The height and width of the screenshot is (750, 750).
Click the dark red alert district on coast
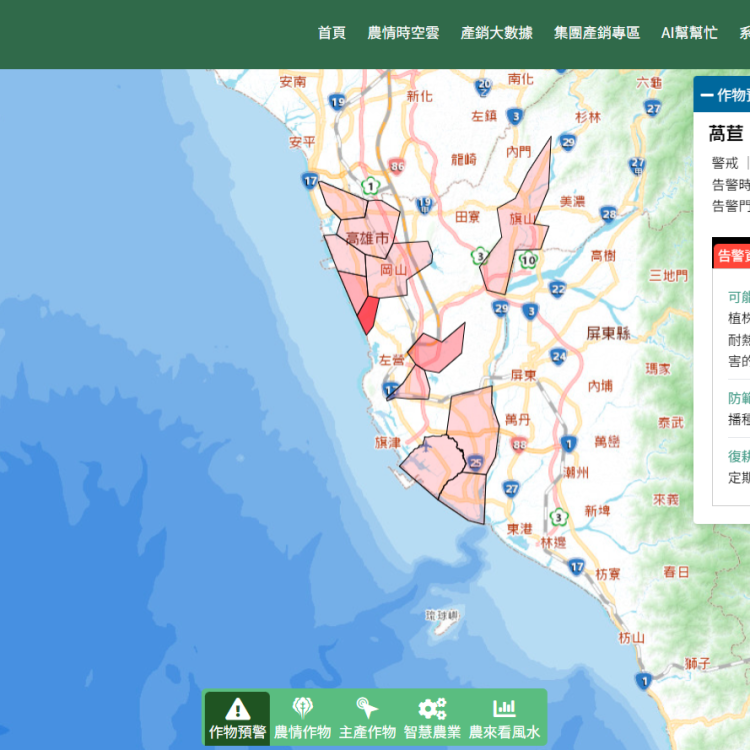[x=367, y=314]
